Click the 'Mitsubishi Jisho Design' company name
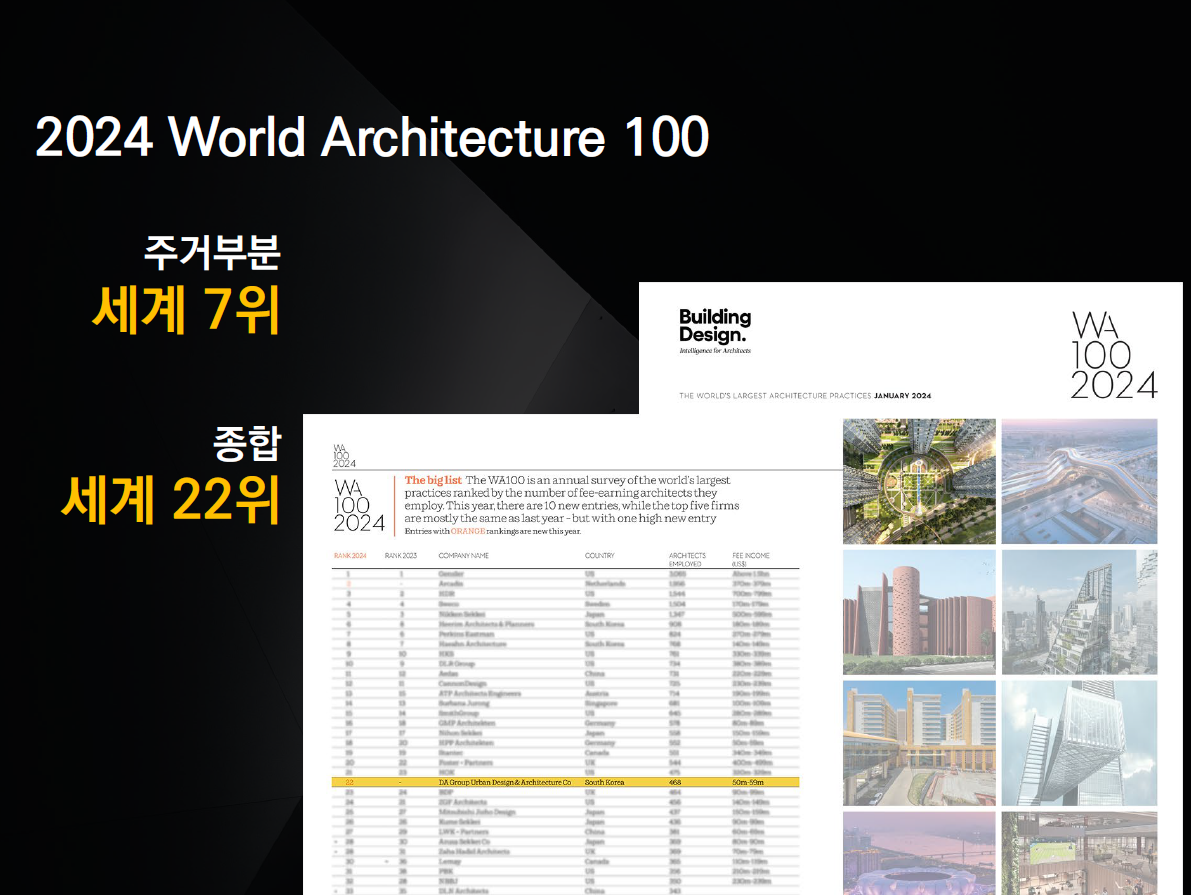Screen dimensions: 1191x895 click(x=477, y=811)
